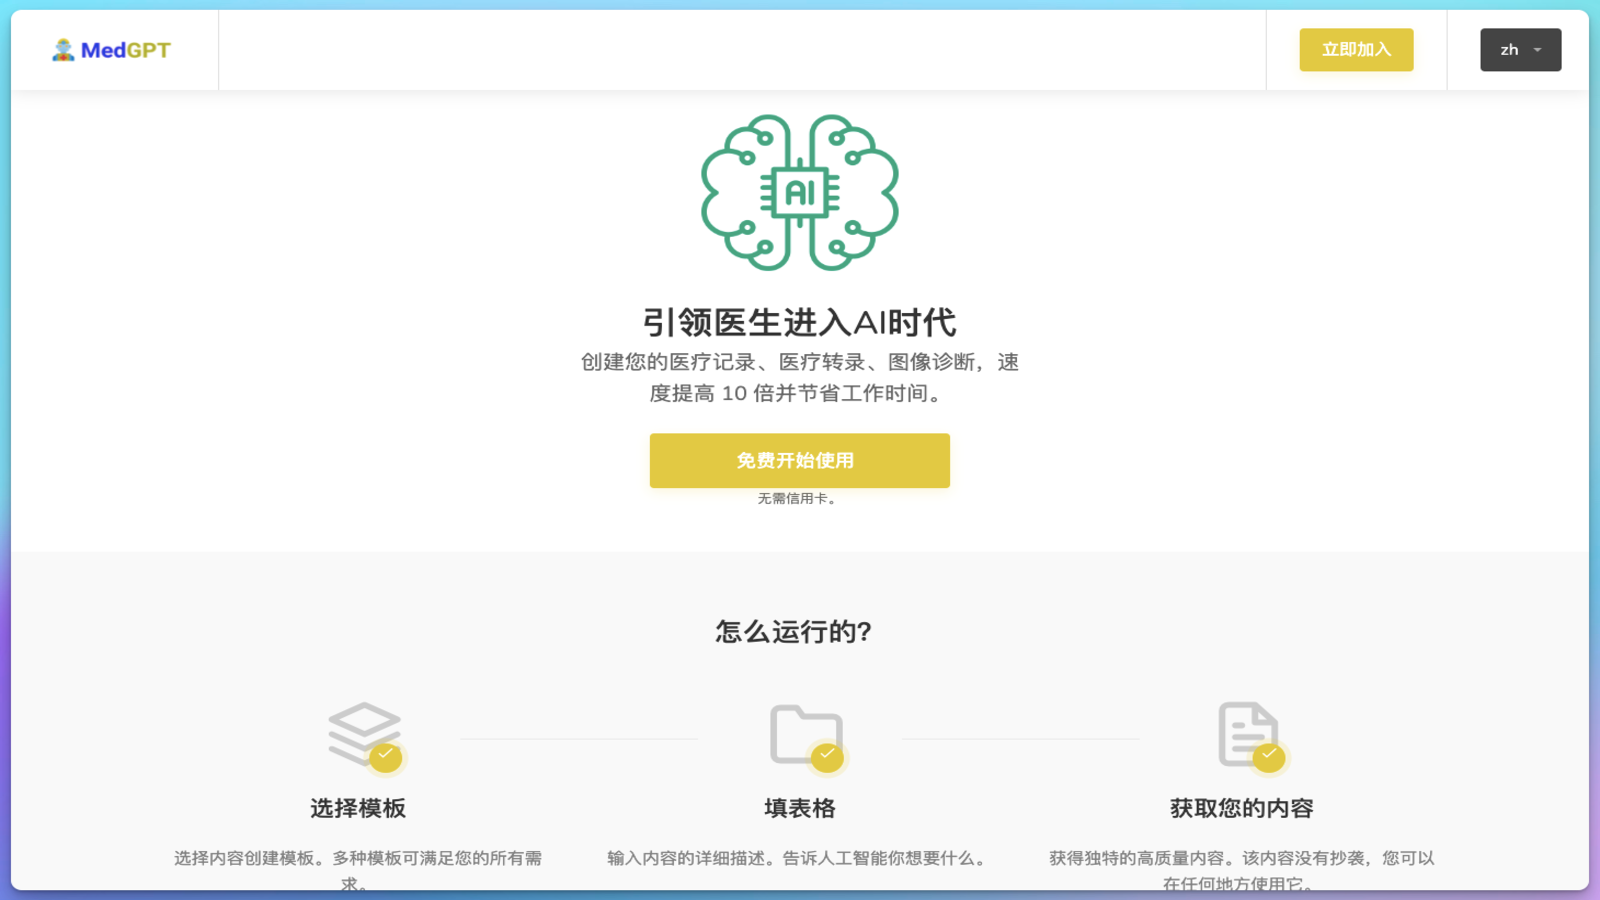
Task: Click the yellow checkmark badge on 选择模板 step
Action: [386, 757]
